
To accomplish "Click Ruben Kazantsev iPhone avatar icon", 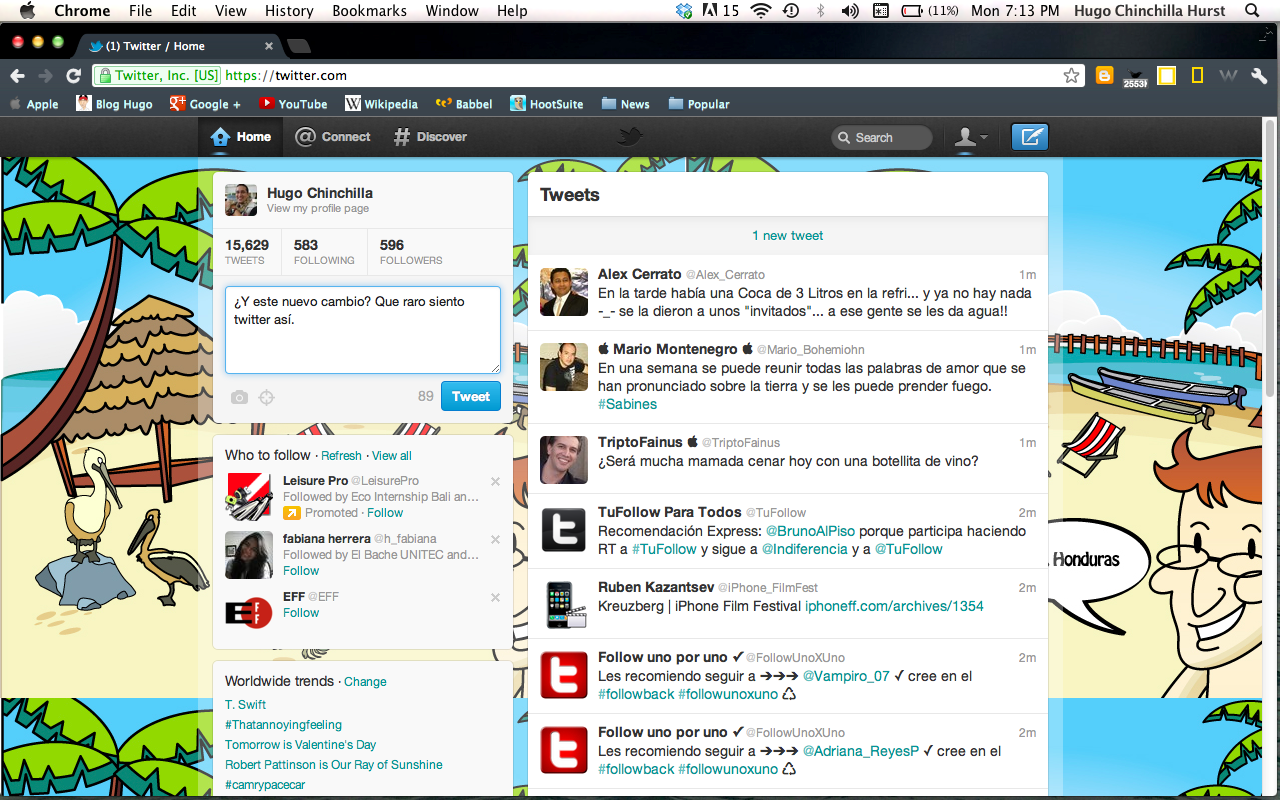I will (564, 604).
